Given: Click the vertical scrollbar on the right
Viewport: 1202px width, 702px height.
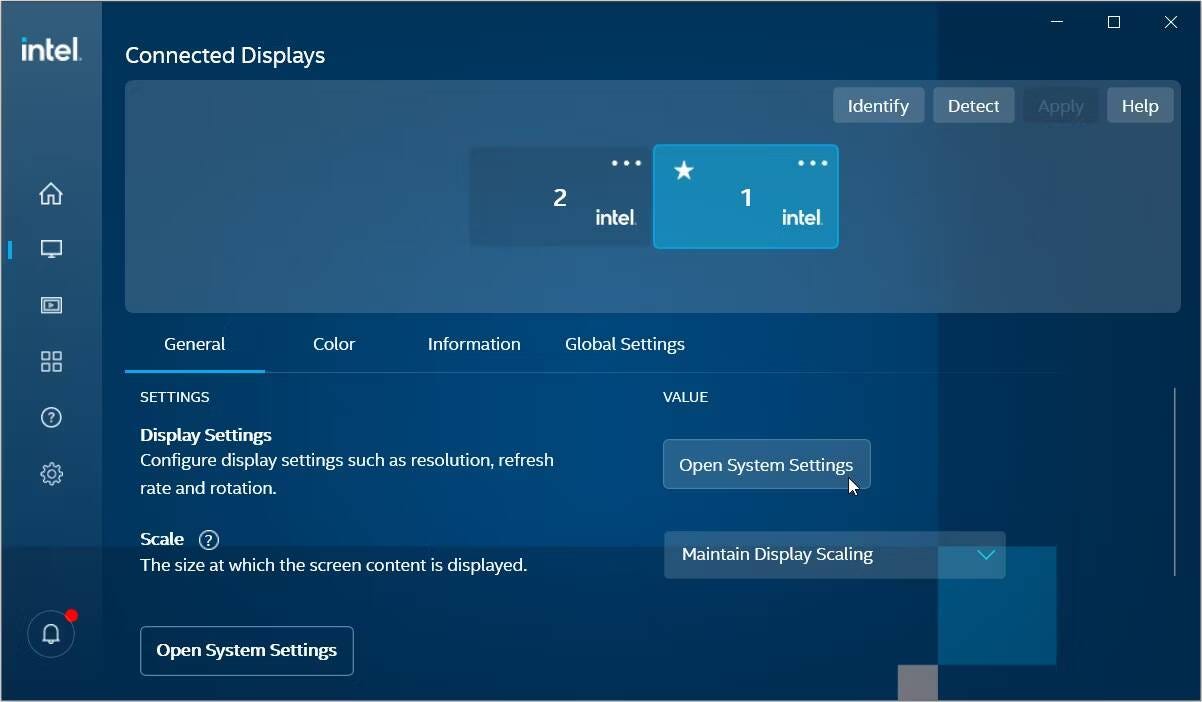Looking at the screenshot, I should click(x=1173, y=480).
